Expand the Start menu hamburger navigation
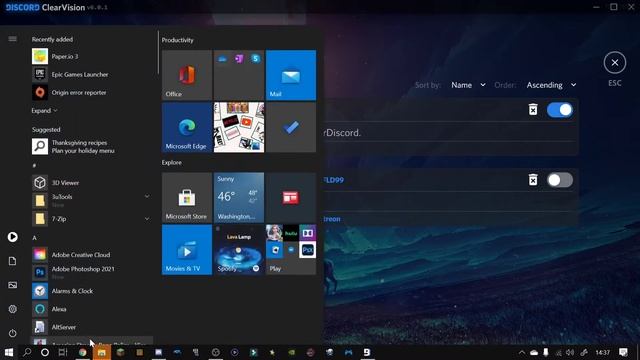Screen dimensions: 640x360 tap(13, 39)
